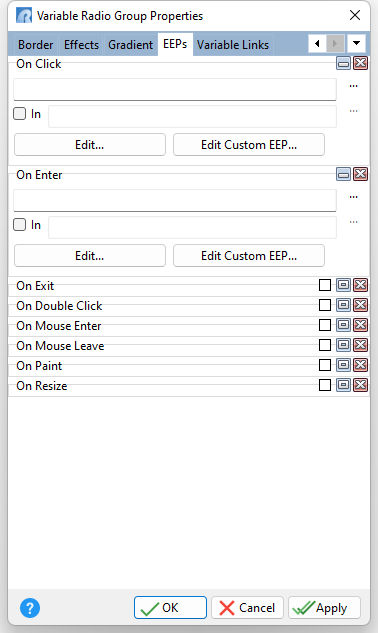This screenshot has height=633, width=378.
Task: Open the tab list dropdown arrow
Action: (x=356, y=43)
